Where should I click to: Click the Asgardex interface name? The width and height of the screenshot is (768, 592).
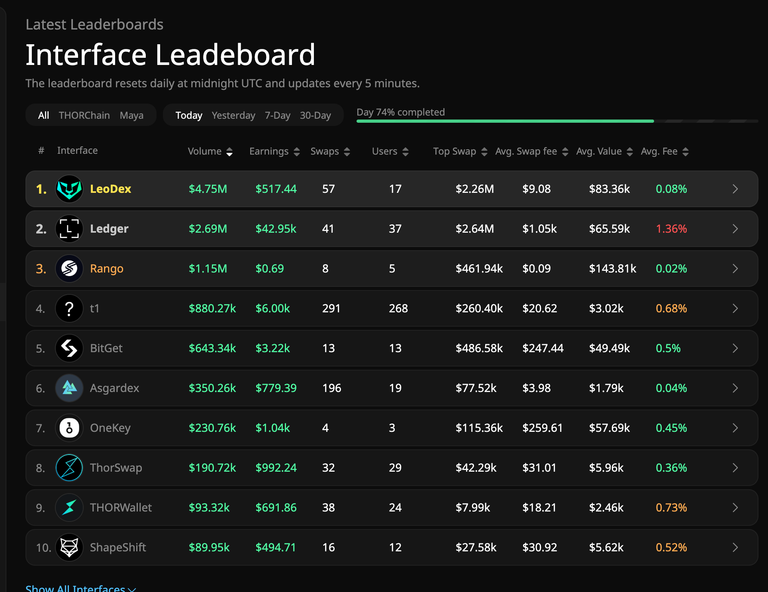(114, 388)
